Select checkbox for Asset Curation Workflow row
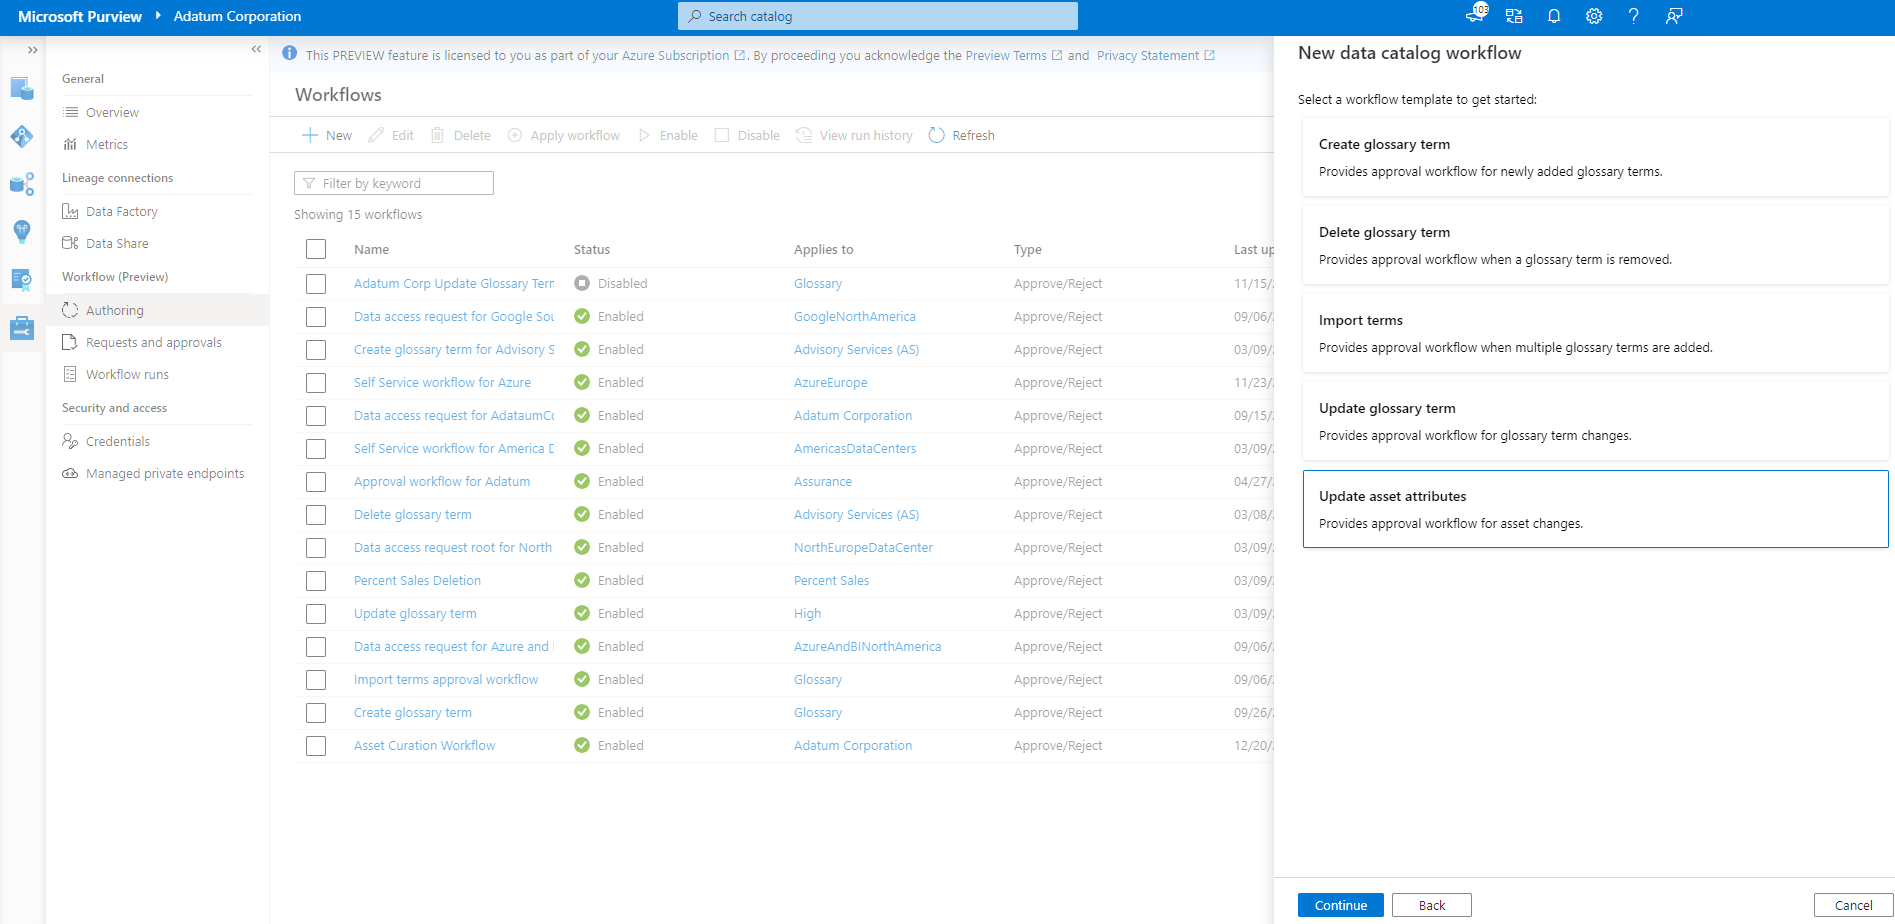 pos(316,746)
